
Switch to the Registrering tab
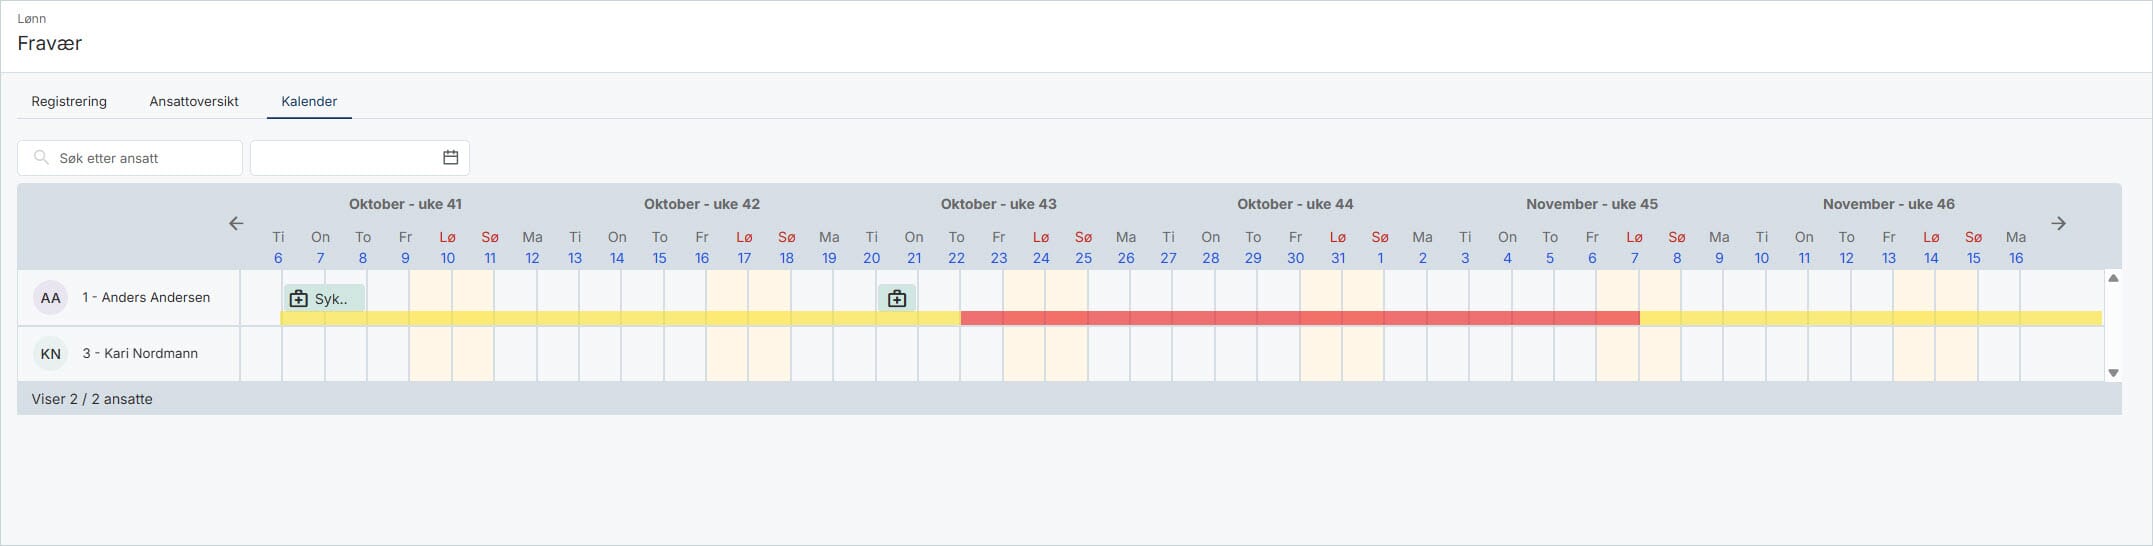(x=69, y=101)
